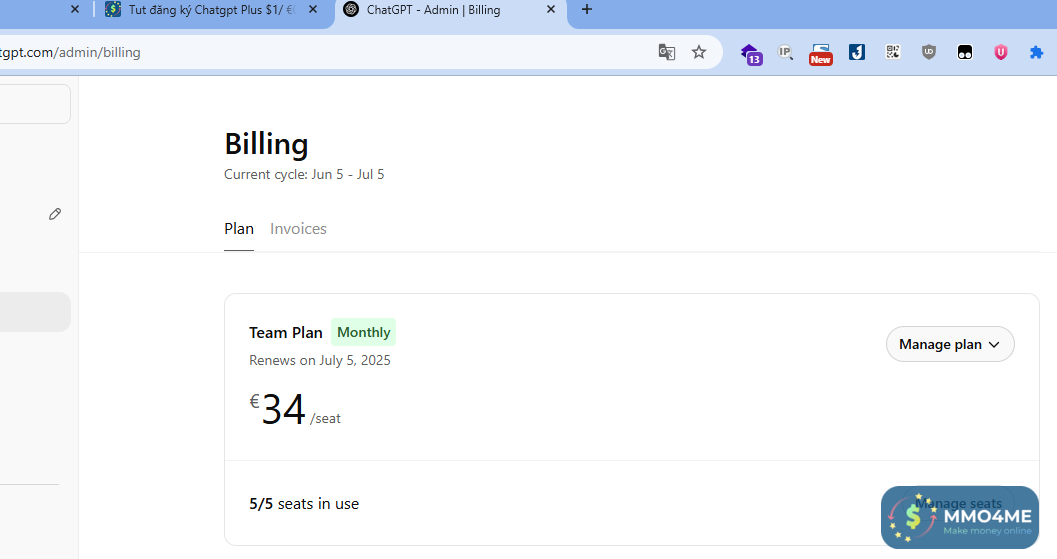
Task: Select the Plan tab
Action: tap(239, 229)
